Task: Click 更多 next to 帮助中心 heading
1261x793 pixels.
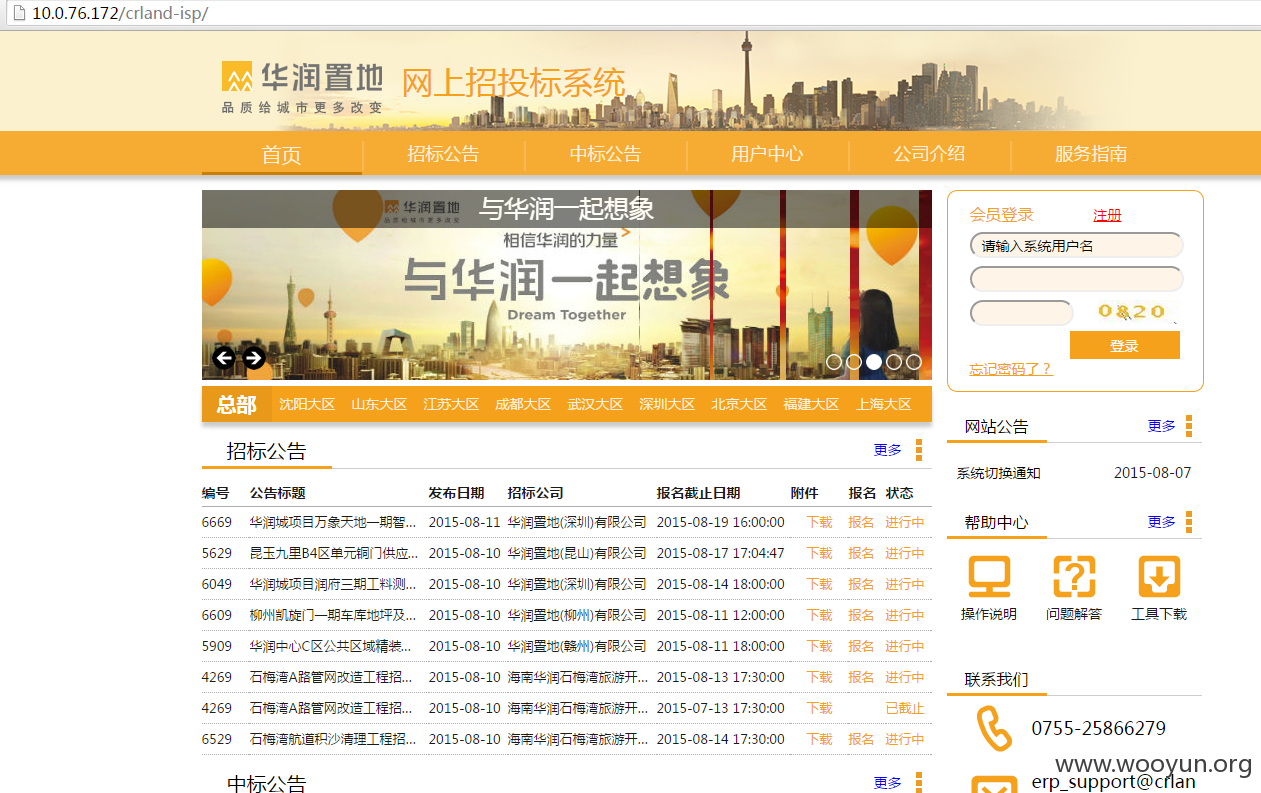Action: 1162,522
